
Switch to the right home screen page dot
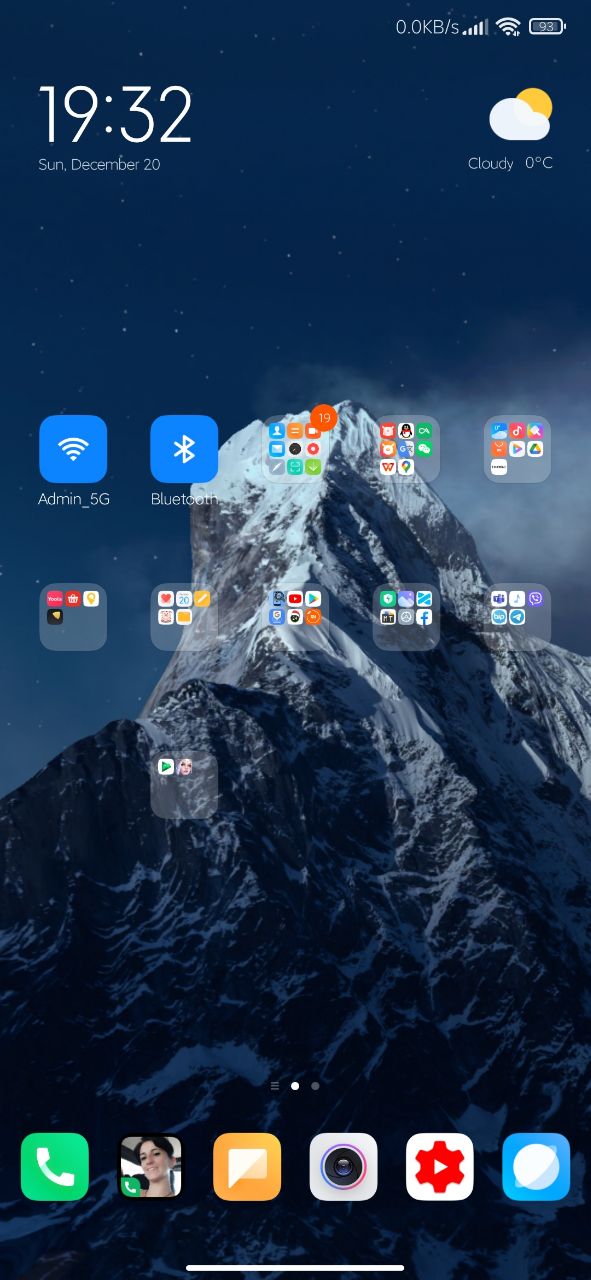[x=315, y=1085]
